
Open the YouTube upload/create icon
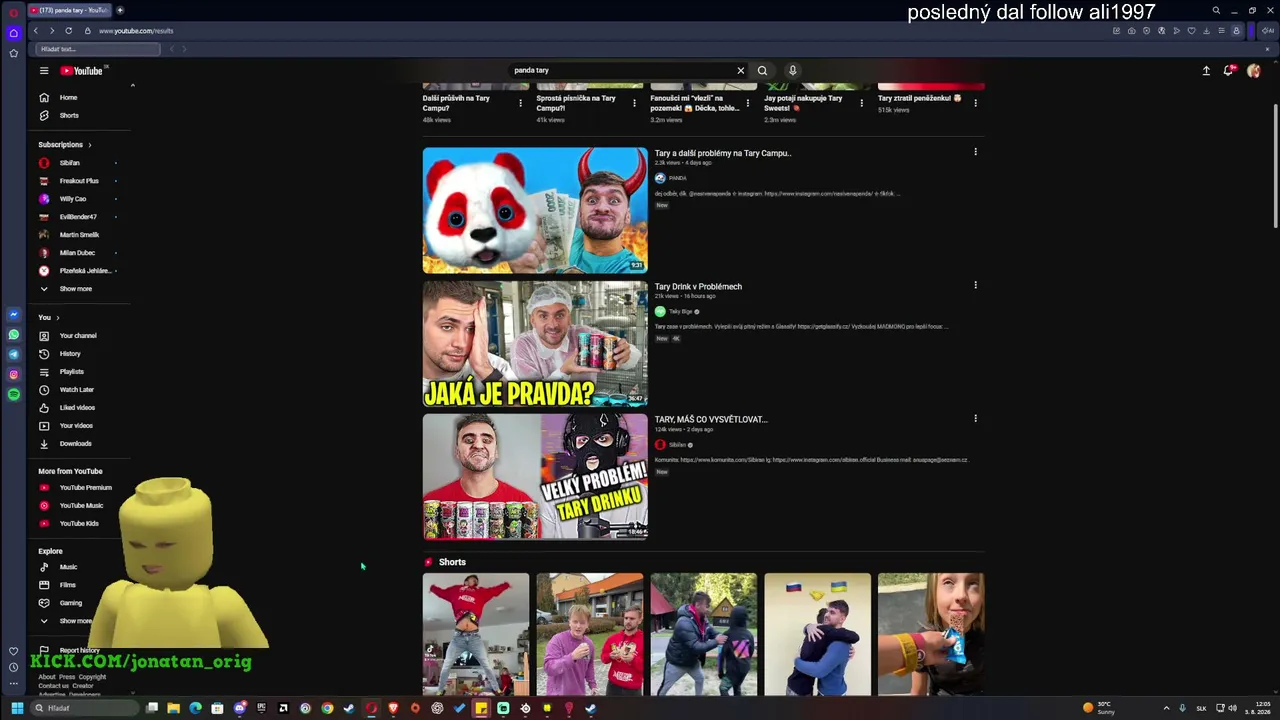[x=1206, y=70]
